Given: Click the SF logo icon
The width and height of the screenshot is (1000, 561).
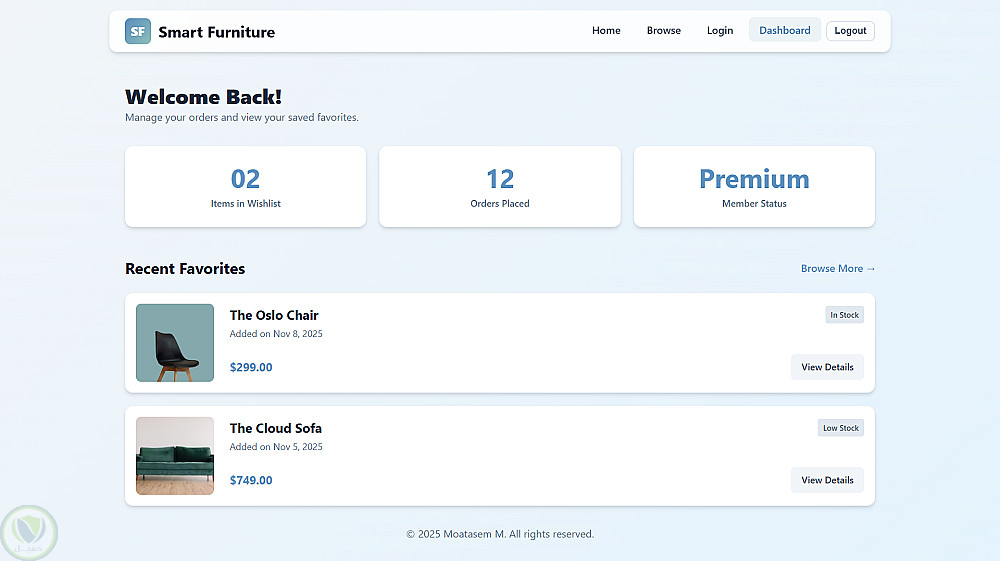Looking at the screenshot, I should coord(138,31).
